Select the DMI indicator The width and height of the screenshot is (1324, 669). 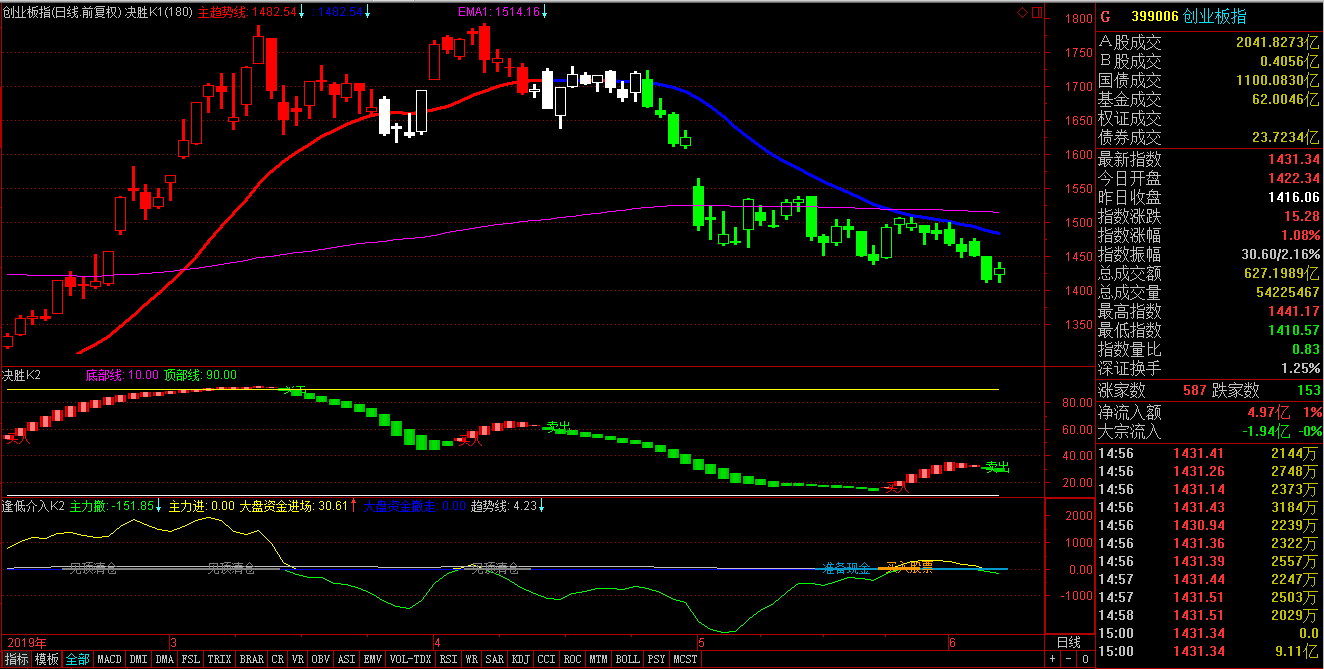pos(138,660)
